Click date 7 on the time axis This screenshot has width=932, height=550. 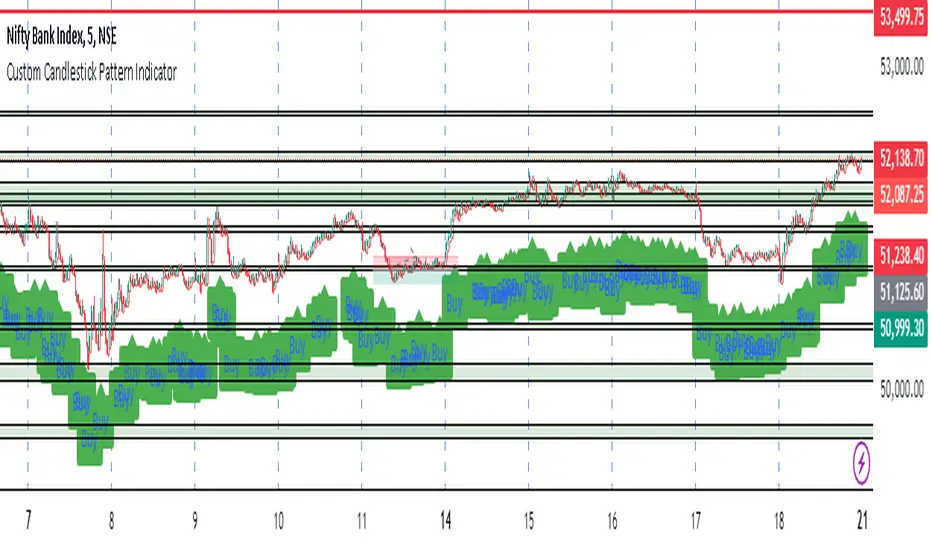click(28, 521)
